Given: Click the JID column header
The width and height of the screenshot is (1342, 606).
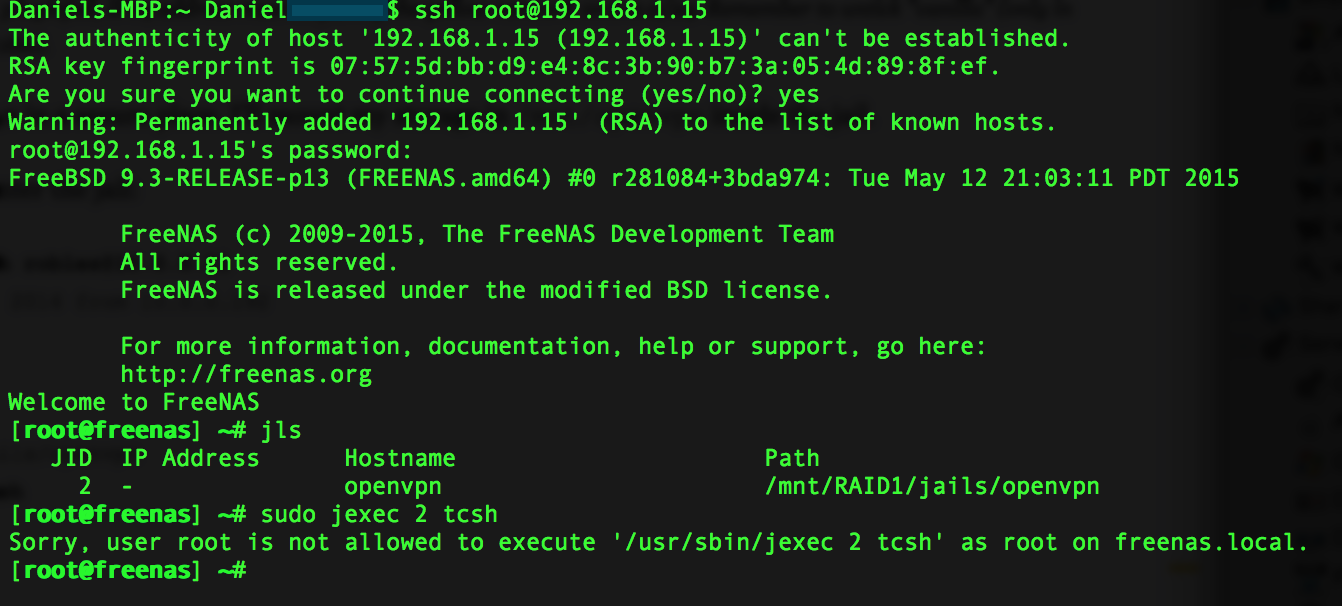Looking at the screenshot, I should tap(72, 459).
